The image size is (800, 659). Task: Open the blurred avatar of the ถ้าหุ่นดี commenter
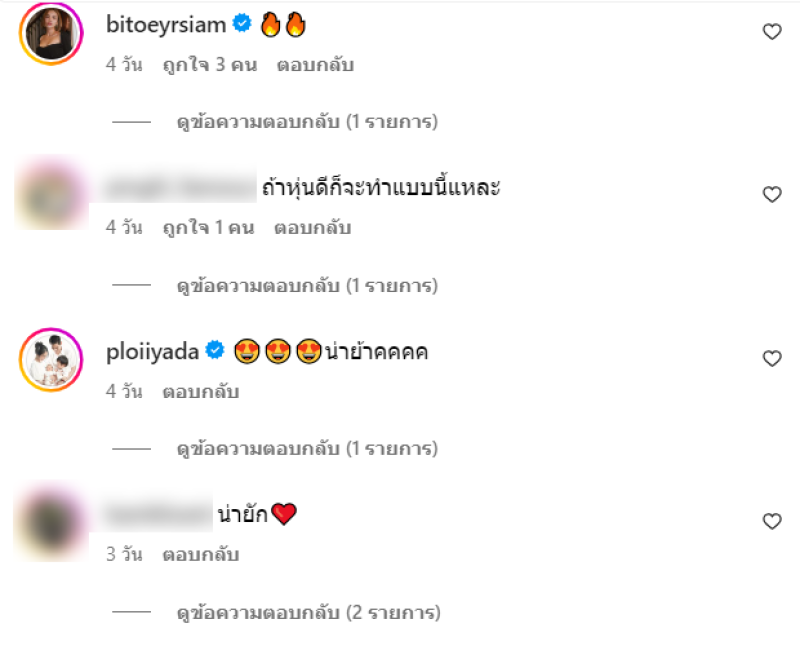[51, 194]
